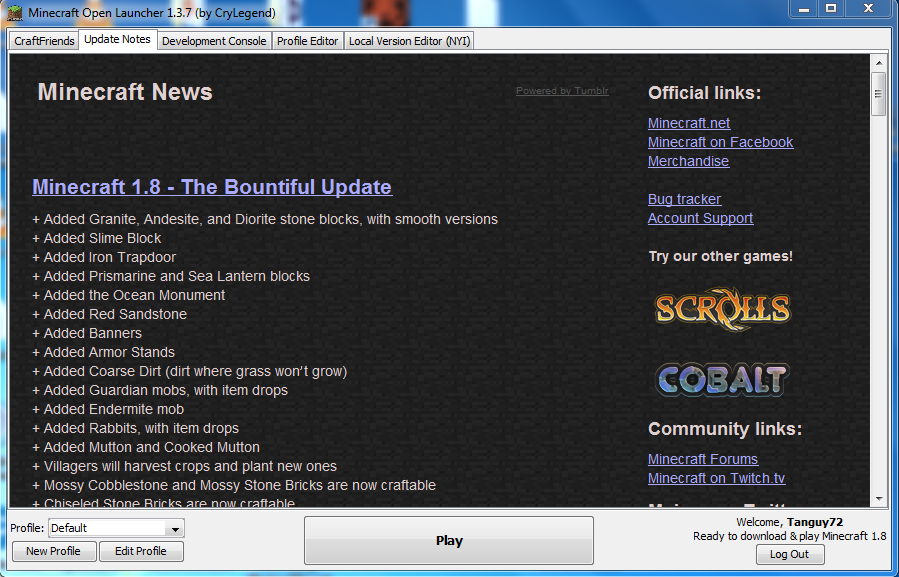The height and width of the screenshot is (577, 899).
Task: Click the Edit Profile button
Action: pos(141,551)
